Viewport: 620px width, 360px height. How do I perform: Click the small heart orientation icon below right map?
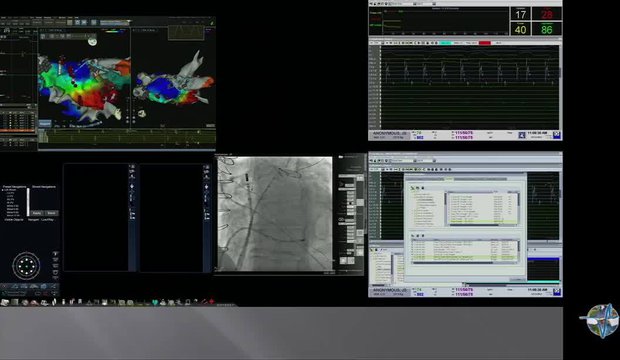pyautogui.click(x=142, y=114)
